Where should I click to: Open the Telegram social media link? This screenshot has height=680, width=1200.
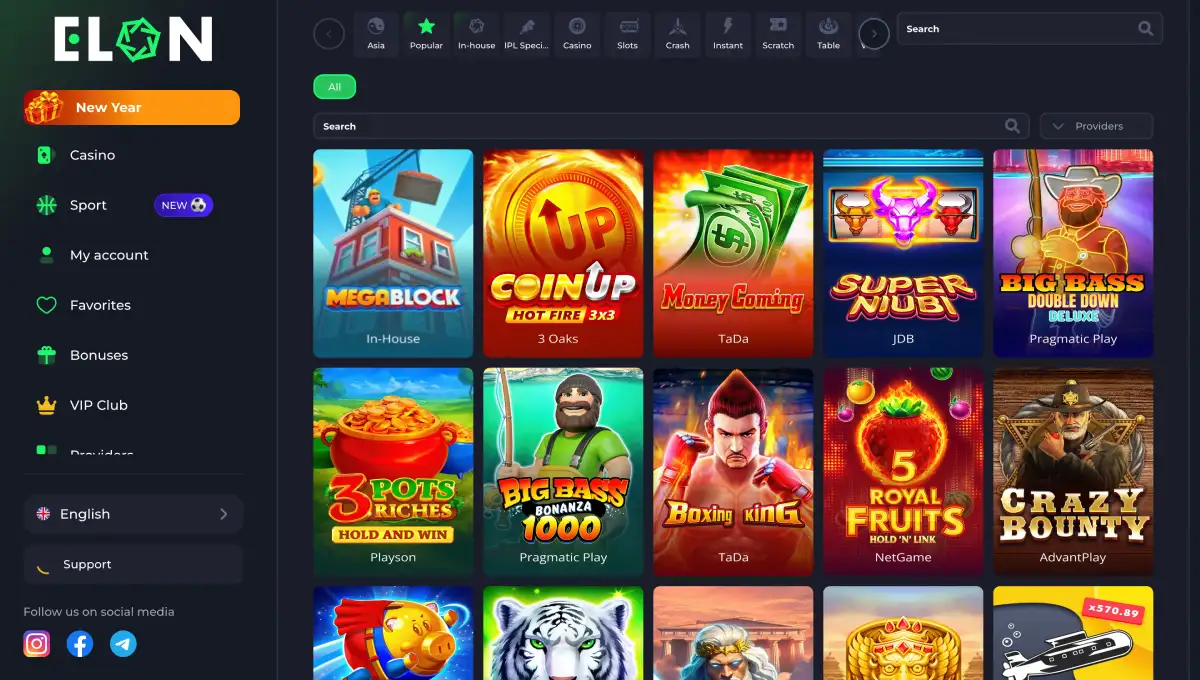(x=123, y=643)
